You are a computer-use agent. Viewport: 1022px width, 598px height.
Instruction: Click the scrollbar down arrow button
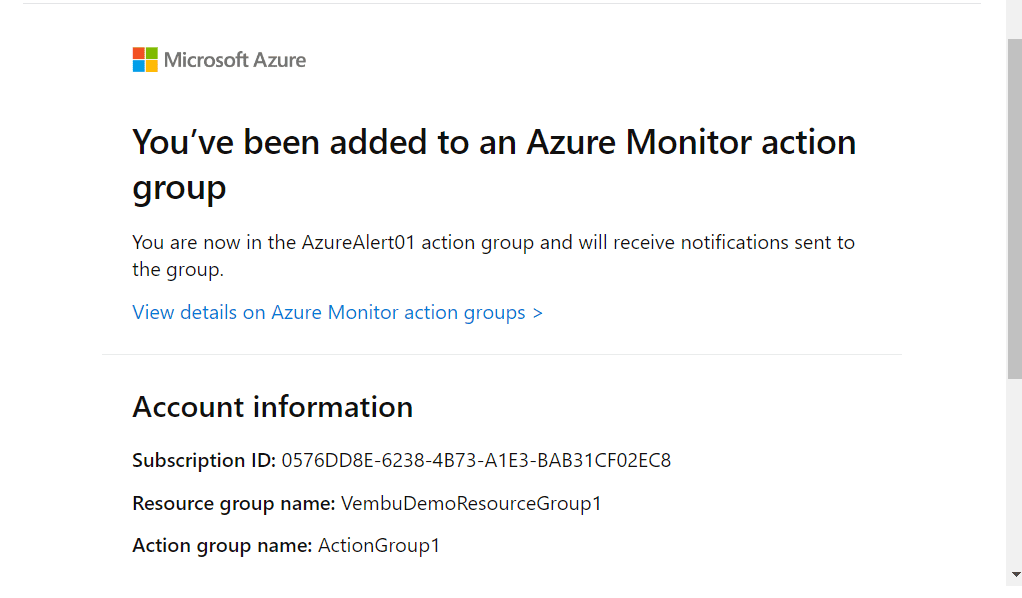click(x=1014, y=575)
